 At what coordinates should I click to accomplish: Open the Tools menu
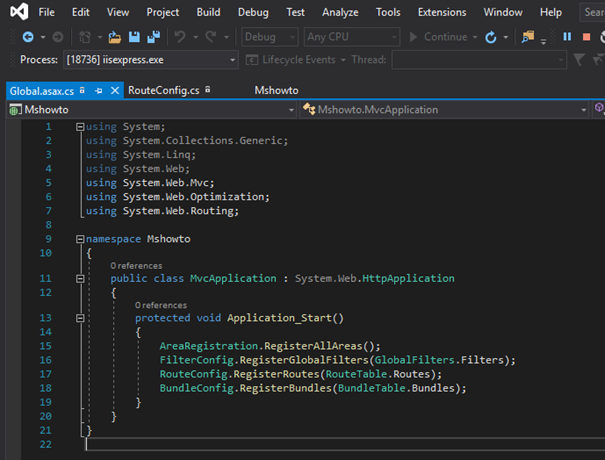coord(388,12)
